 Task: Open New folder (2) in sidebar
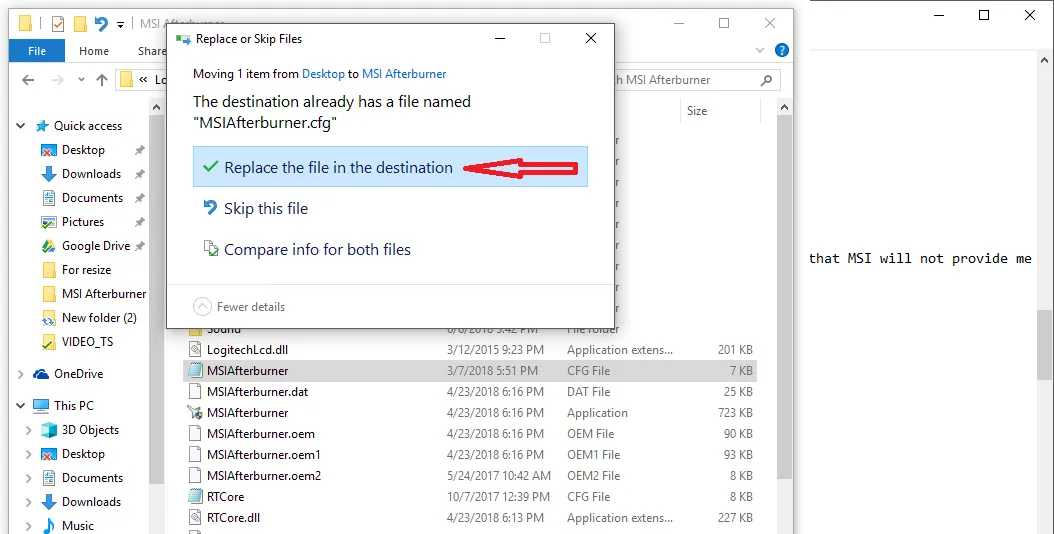(99, 318)
